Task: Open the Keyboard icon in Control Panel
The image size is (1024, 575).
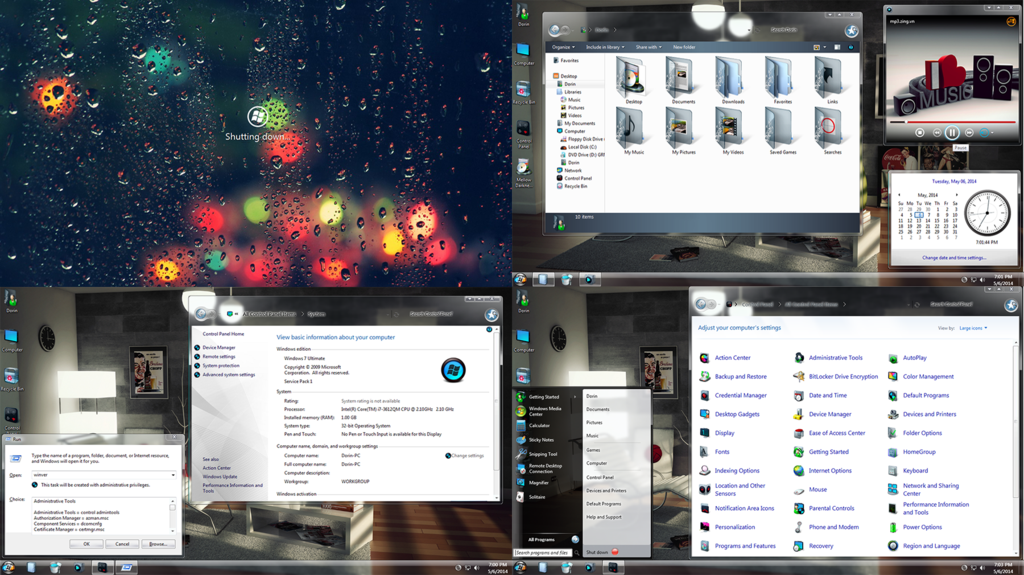Action: click(x=893, y=470)
